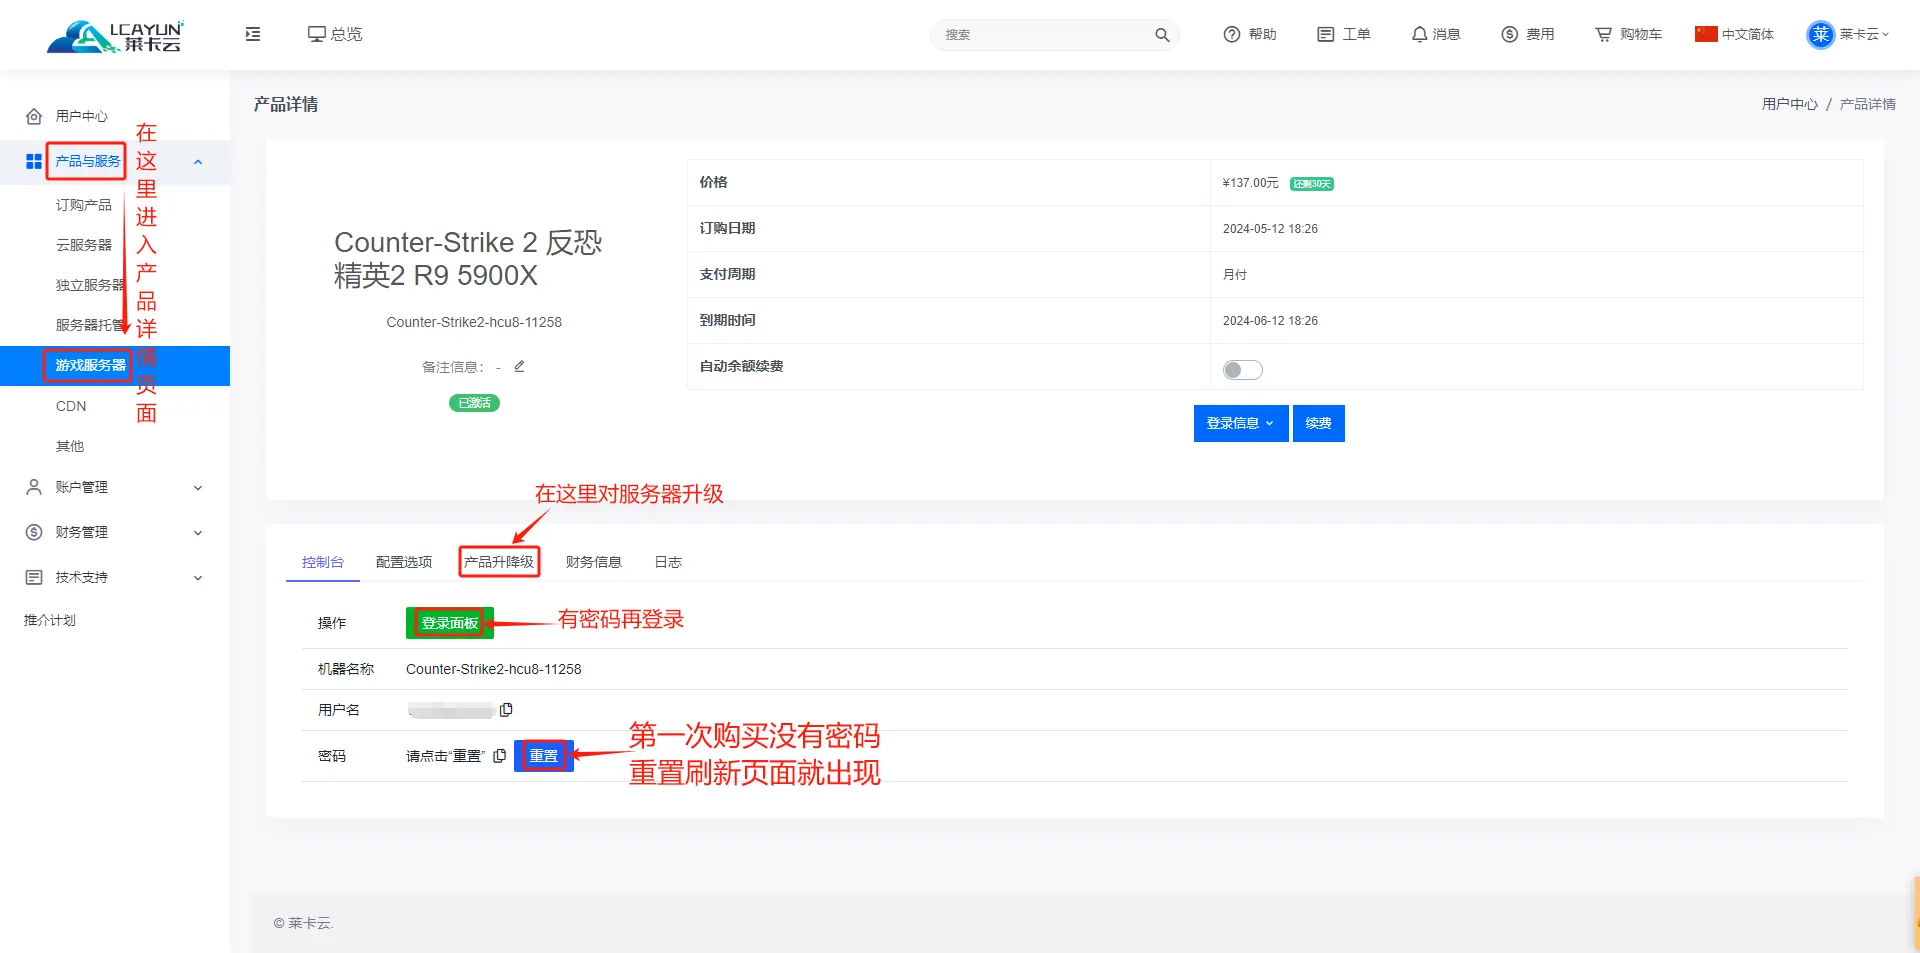Click the 账户管理 person icon
This screenshot has width=1920, height=953.
click(34, 487)
